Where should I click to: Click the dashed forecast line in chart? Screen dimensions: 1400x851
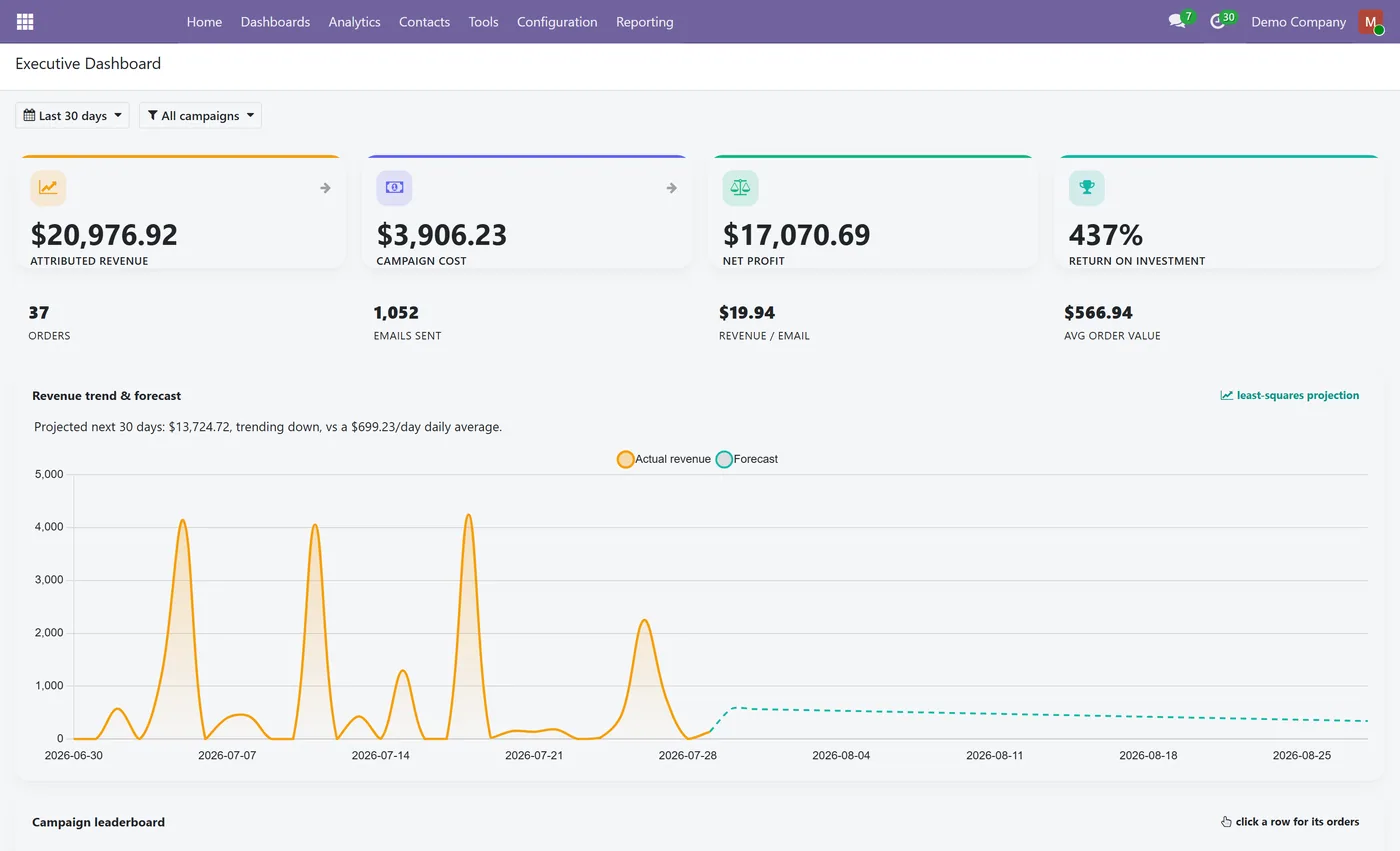click(x=1040, y=715)
